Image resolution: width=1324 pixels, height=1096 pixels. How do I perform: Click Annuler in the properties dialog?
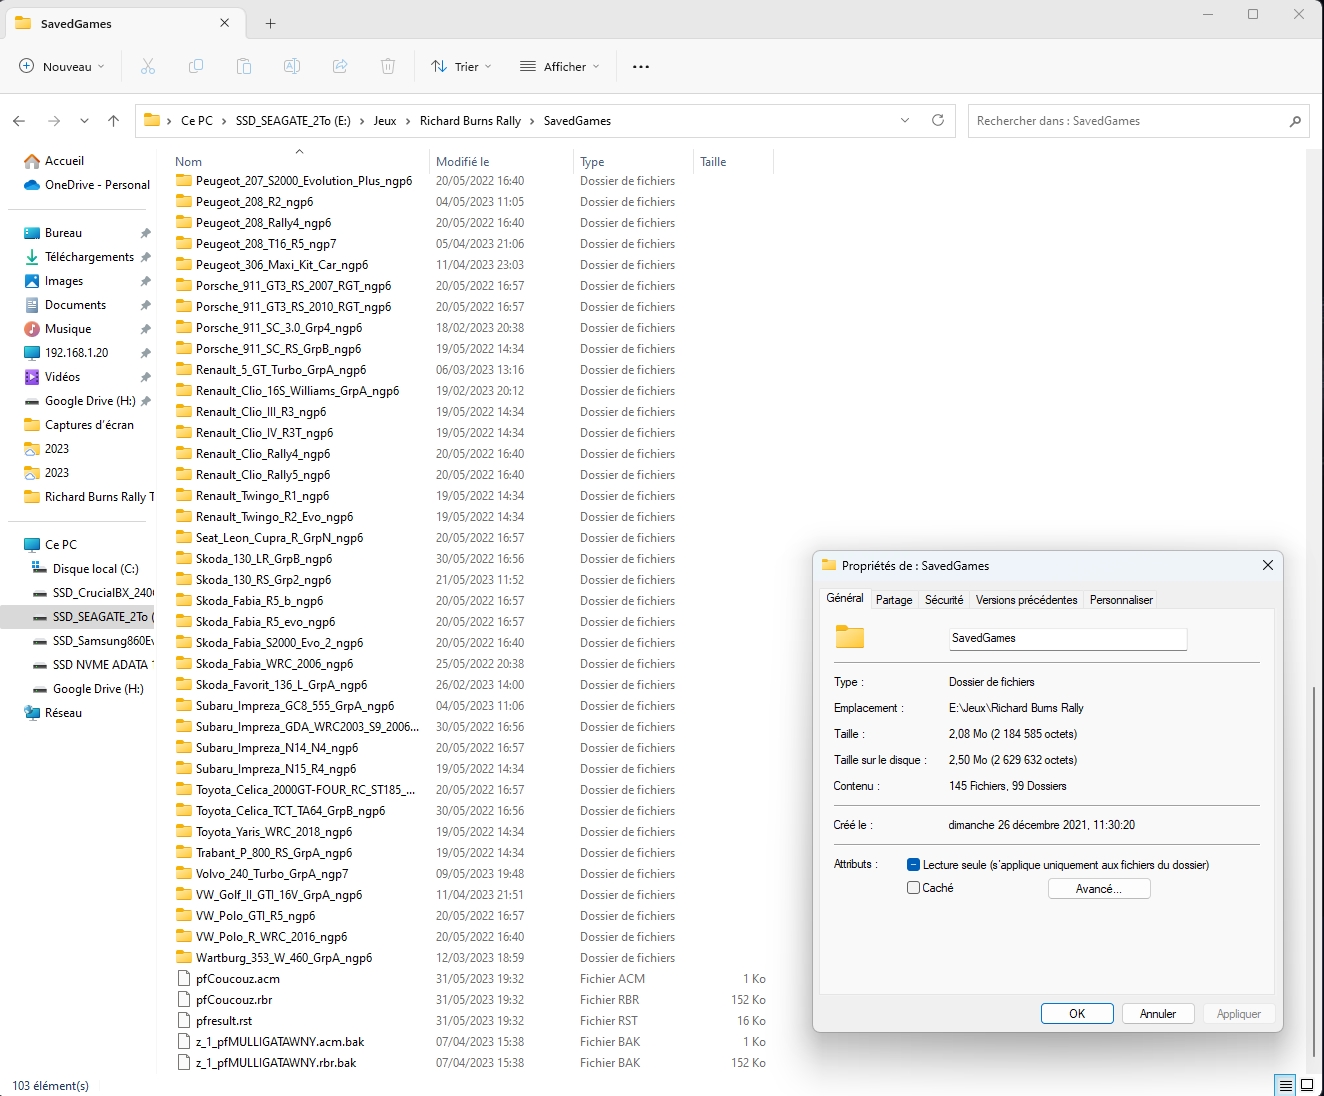(1157, 1014)
